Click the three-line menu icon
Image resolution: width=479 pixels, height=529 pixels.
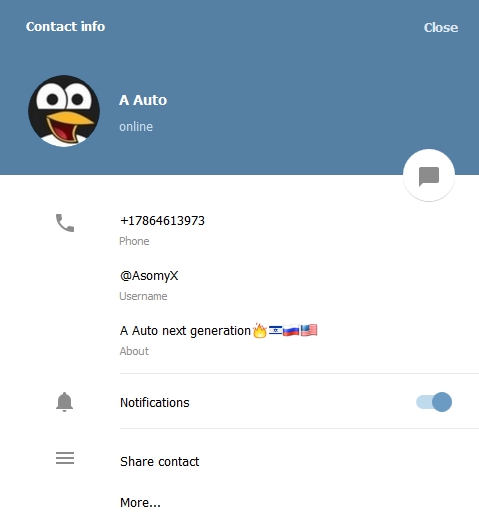(x=65, y=458)
